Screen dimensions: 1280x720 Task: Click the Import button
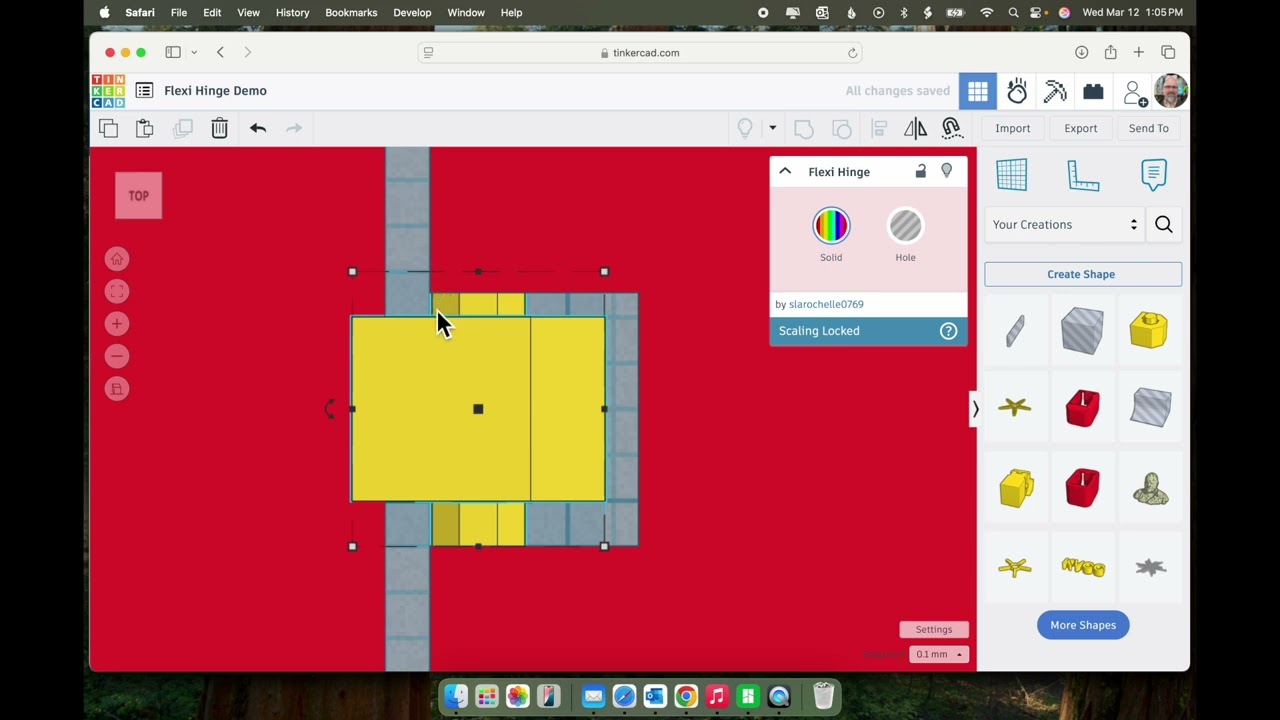(1012, 128)
